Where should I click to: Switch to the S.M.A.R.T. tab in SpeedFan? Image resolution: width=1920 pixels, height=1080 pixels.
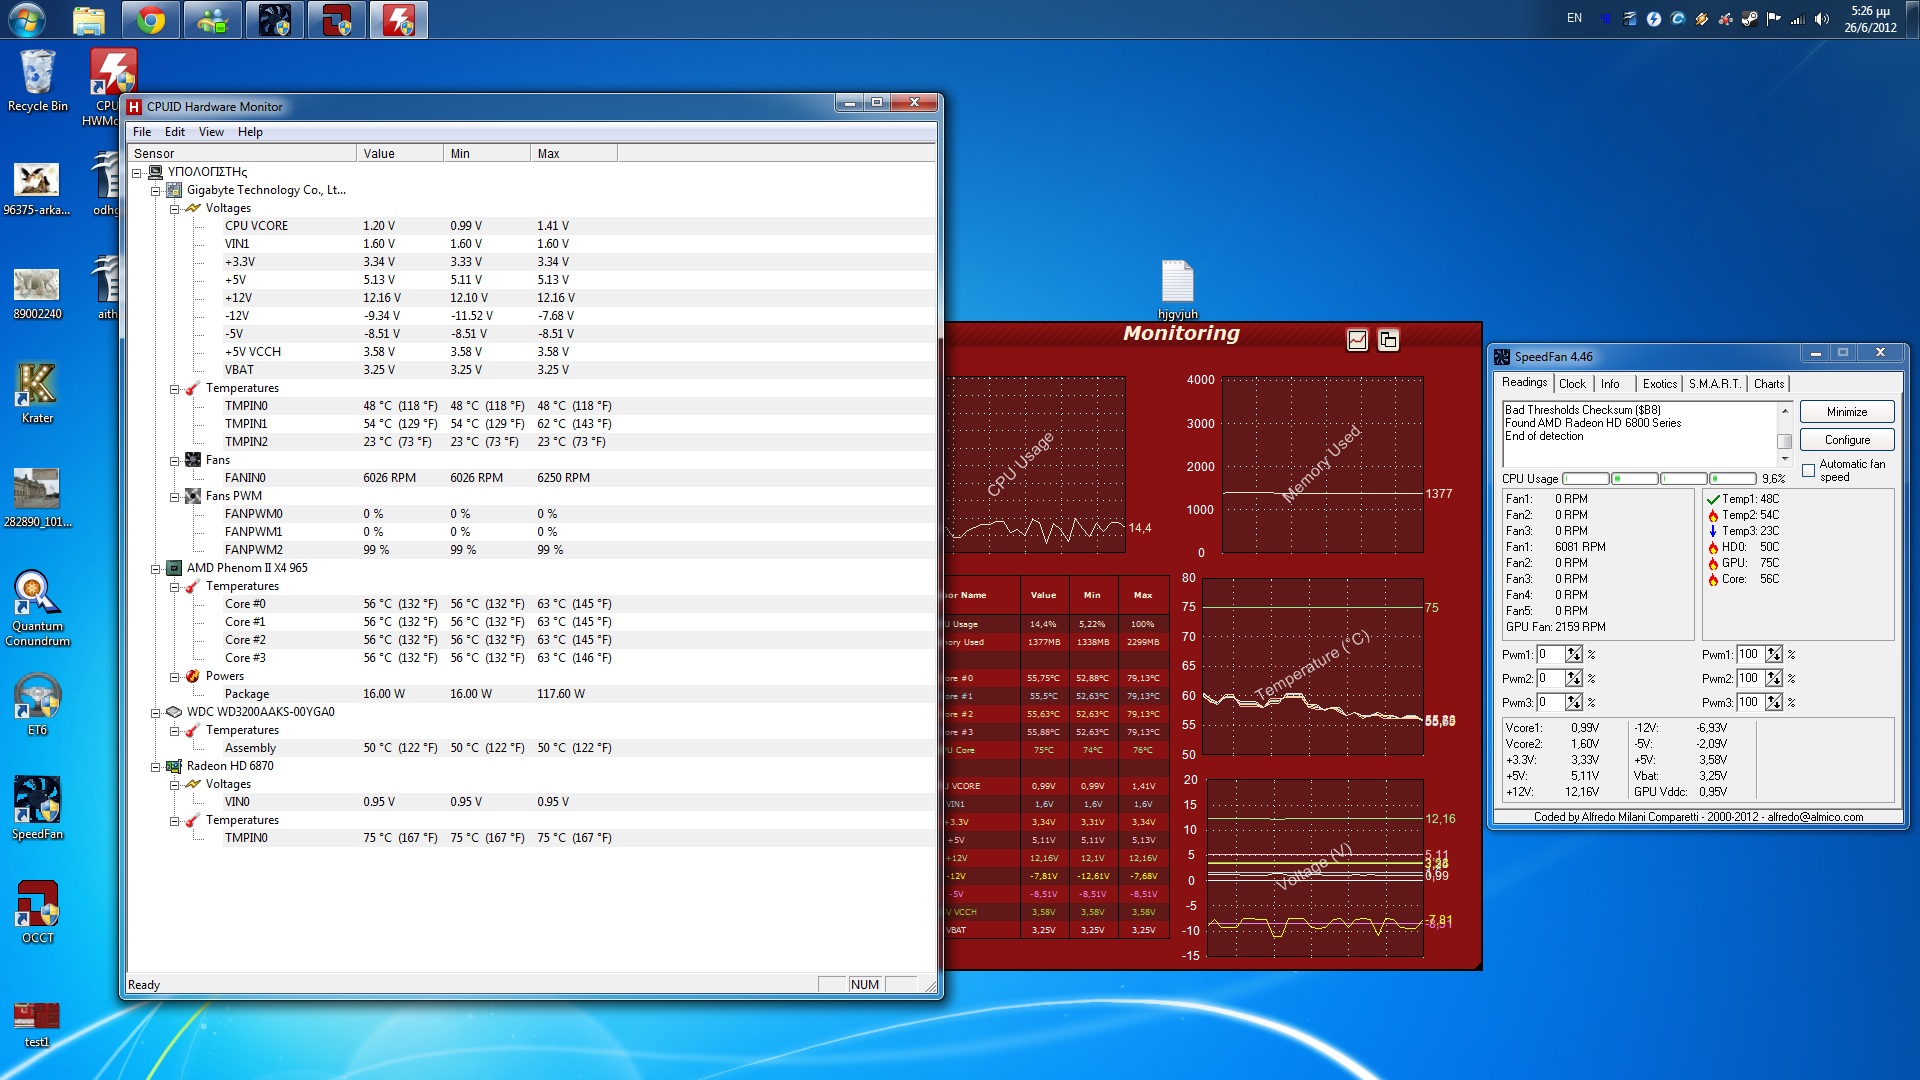[x=1714, y=384]
